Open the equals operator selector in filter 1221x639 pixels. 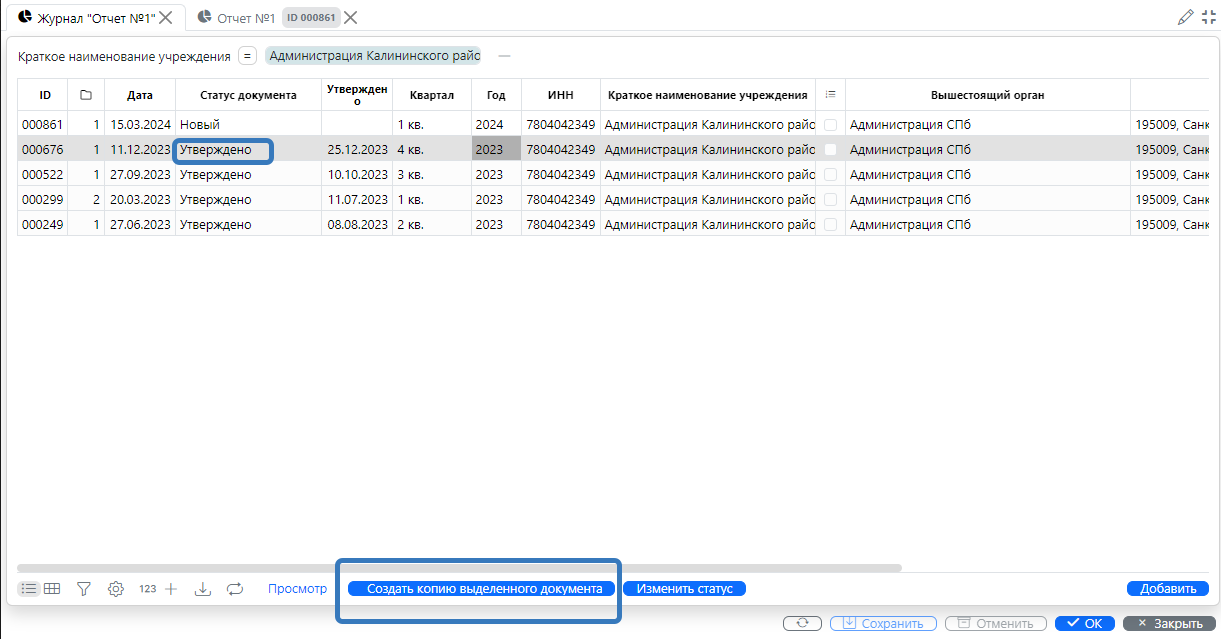pos(248,56)
